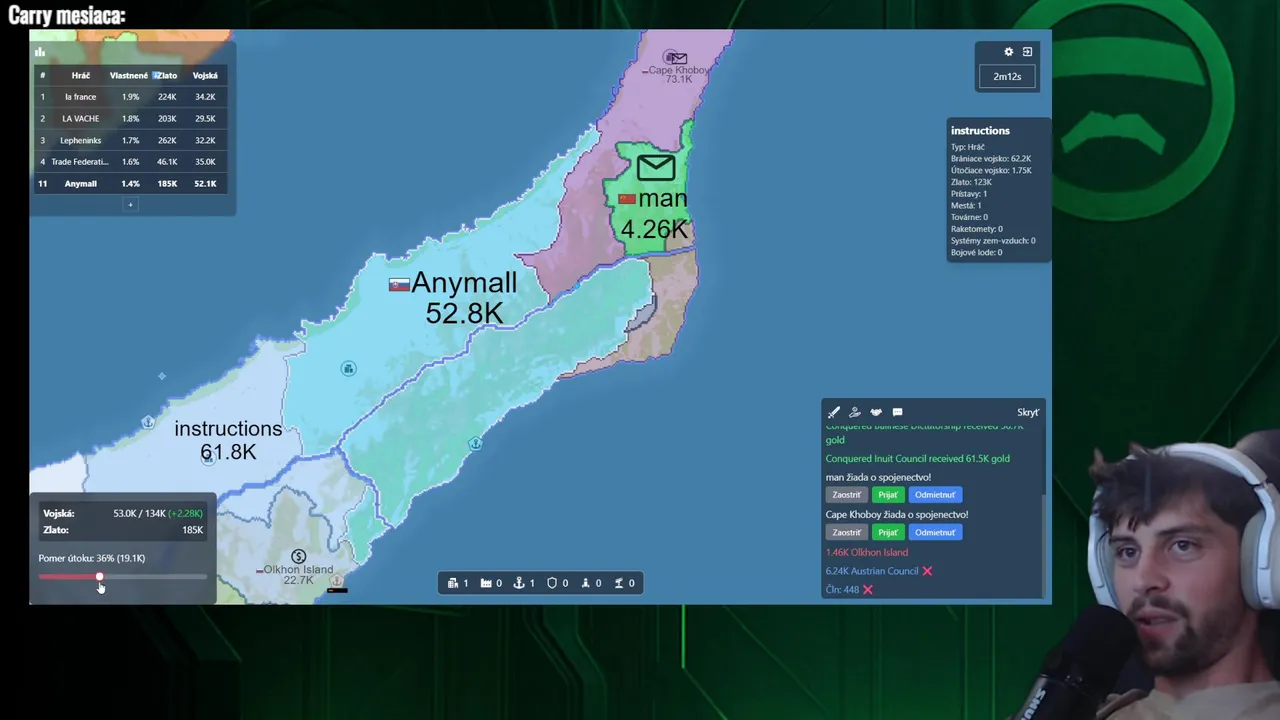Open game settings gear icon
The image size is (1280, 720).
pos(1008,52)
